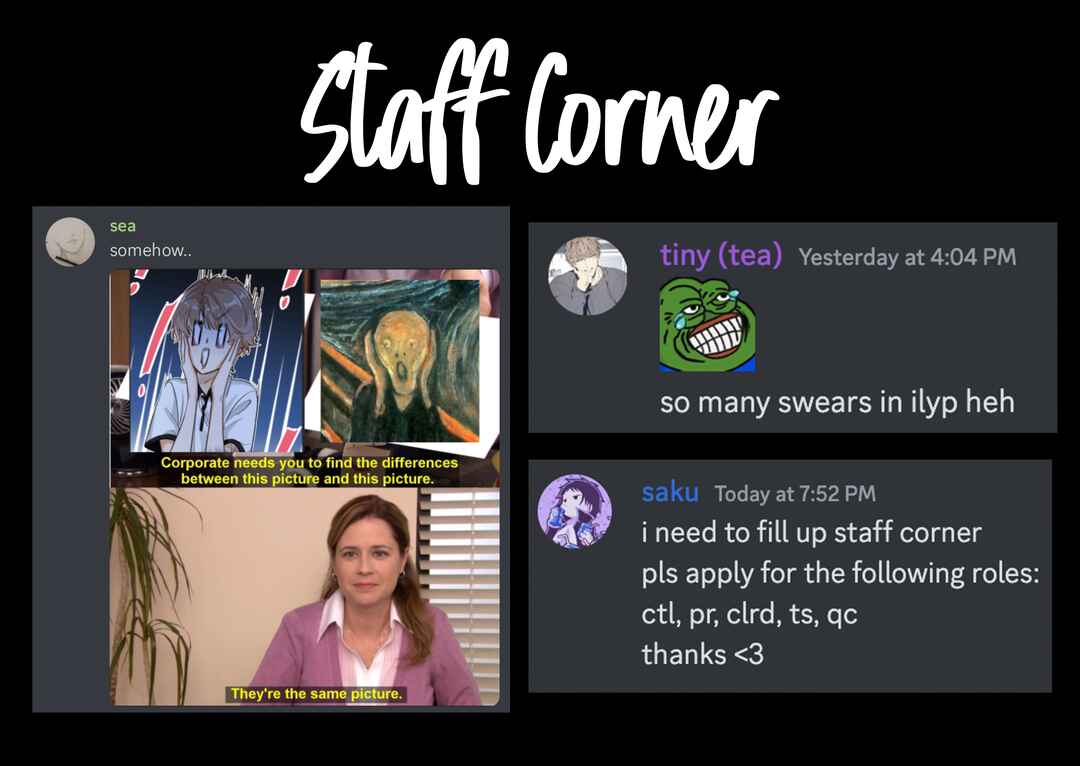The width and height of the screenshot is (1080, 766).
Task: Click the woman in pink cardigan image
Action: point(305,597)
